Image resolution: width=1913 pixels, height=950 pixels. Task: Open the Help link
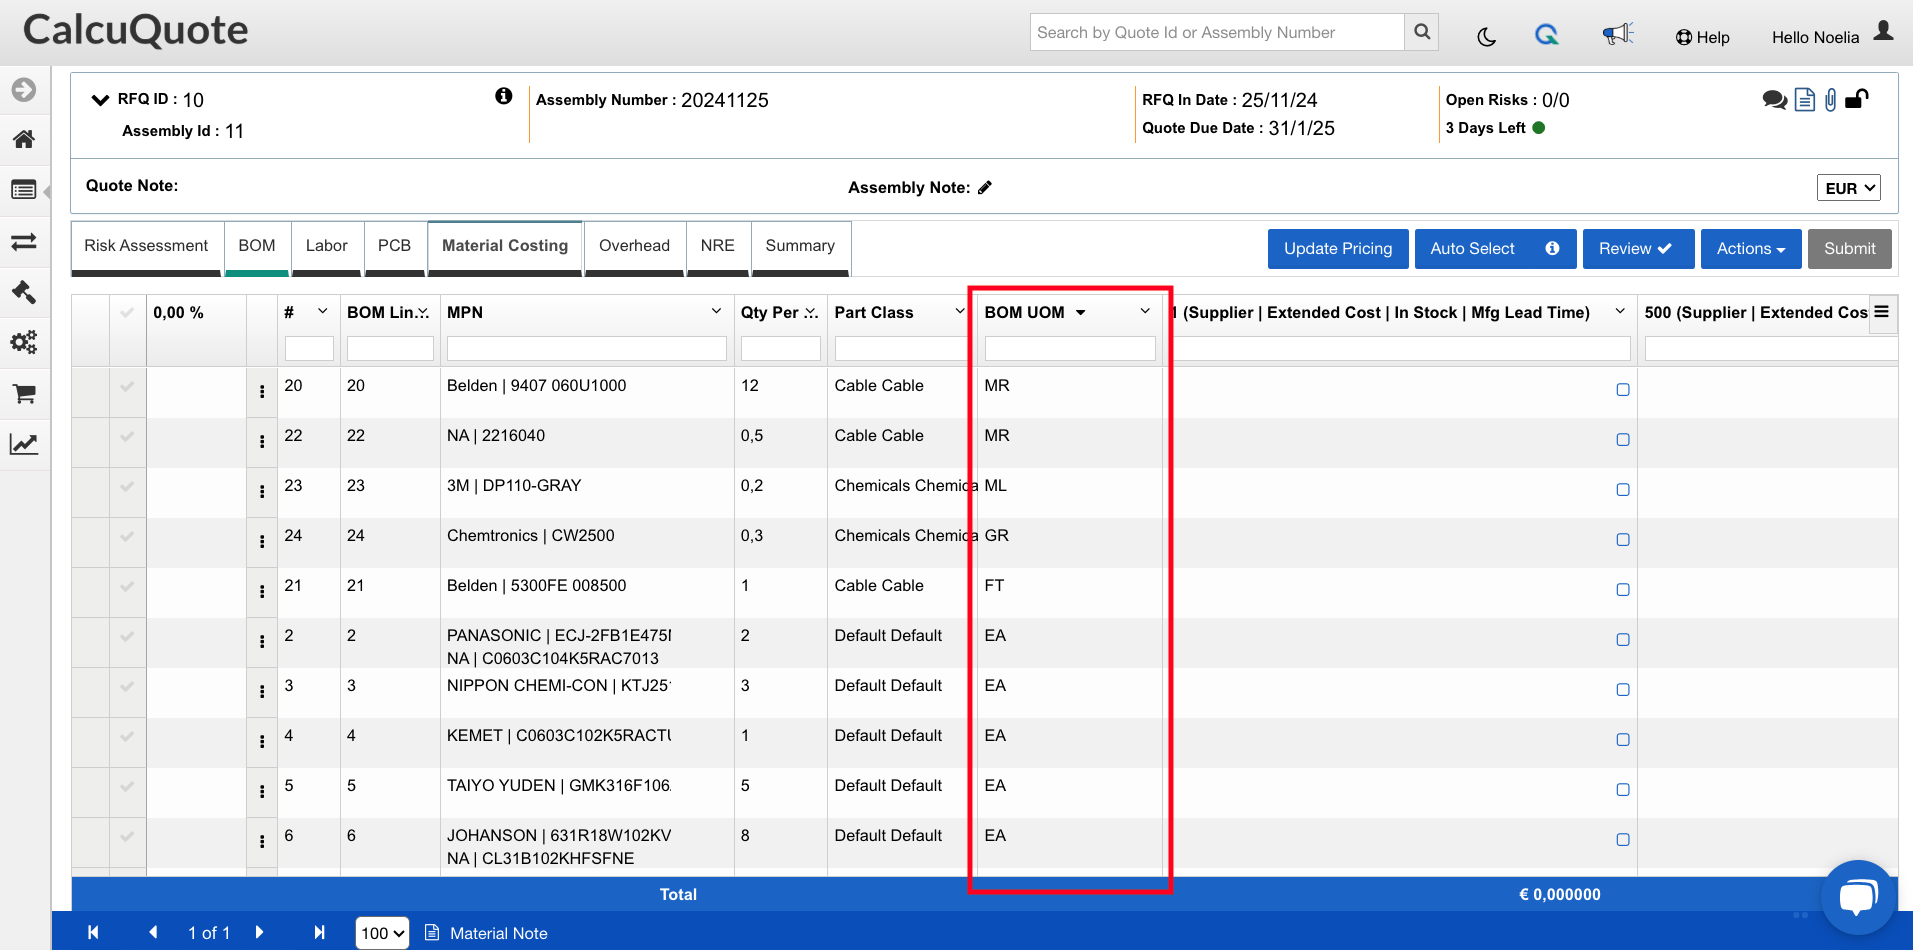pyautogui.click(x=1702, y=37)
